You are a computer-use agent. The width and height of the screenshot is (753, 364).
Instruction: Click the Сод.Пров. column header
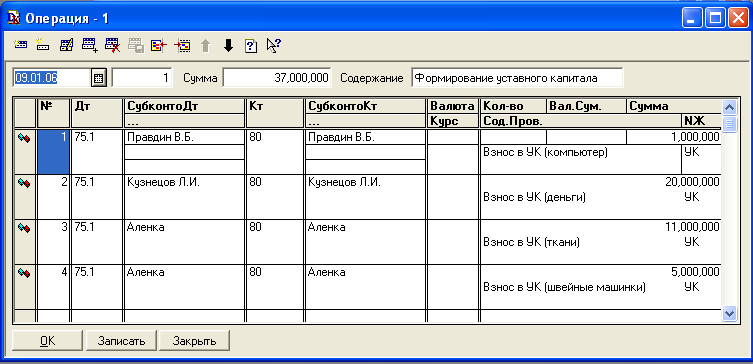coord(581,121)
